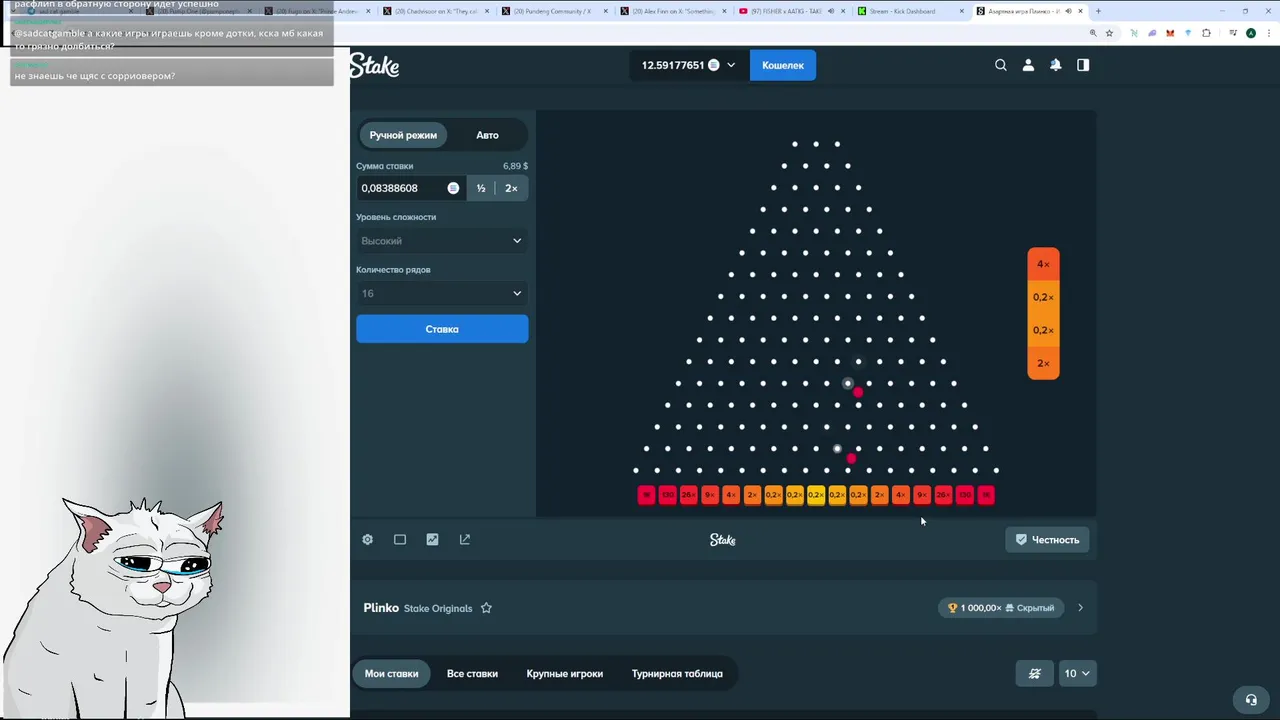The height and width of the screenshot is (720, 1280).
Task: Open the balance currency dropdown chevron
Action: click(731, 65)
